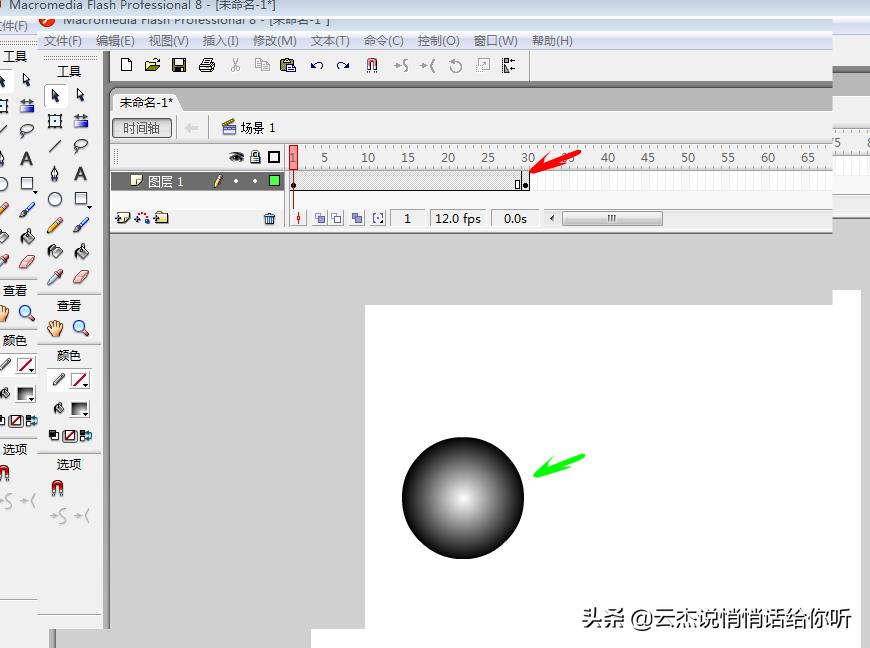
Task: Show 图层 1 as outlines only
Action: [276, 181]
